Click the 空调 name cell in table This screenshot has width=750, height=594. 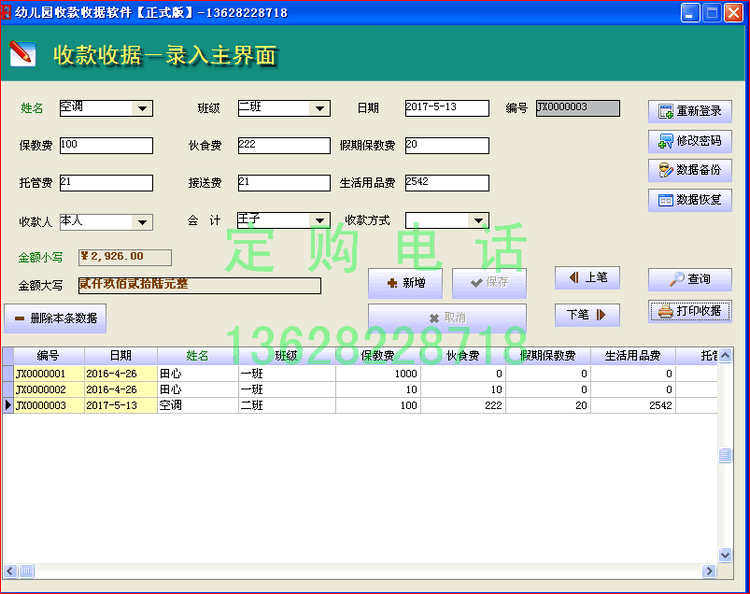click(197, 406)
